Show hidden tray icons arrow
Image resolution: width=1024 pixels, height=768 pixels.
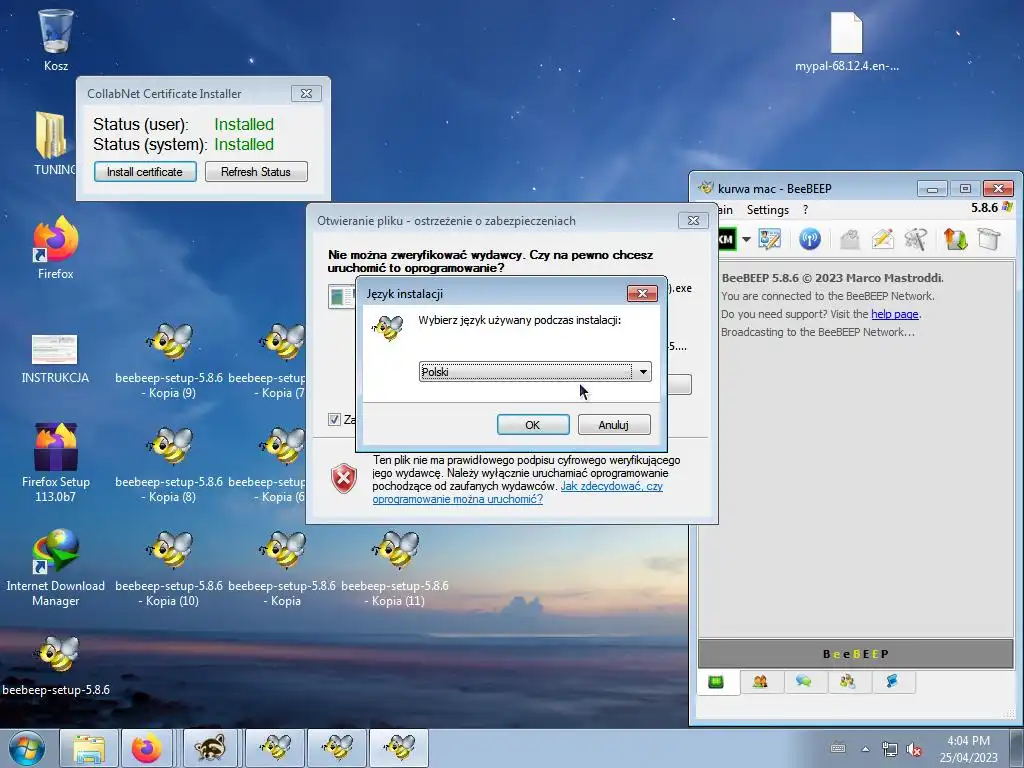click(865, 749)
